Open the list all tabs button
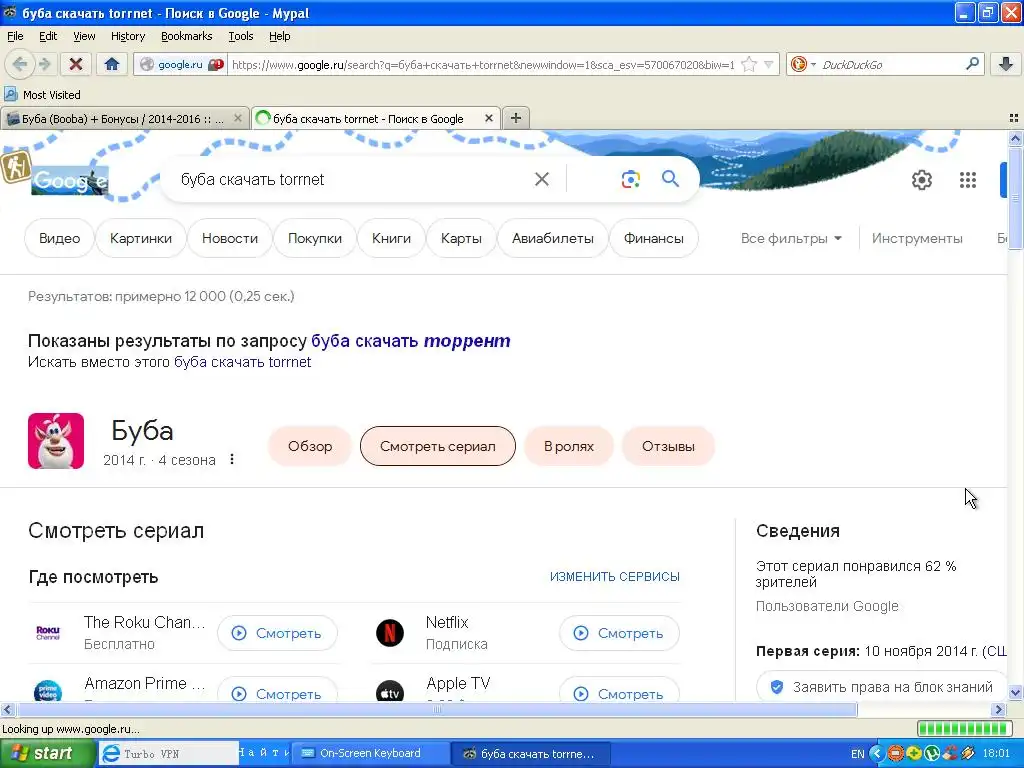The height and width of the screenshot is (768, 1024). coord(1014,118)
